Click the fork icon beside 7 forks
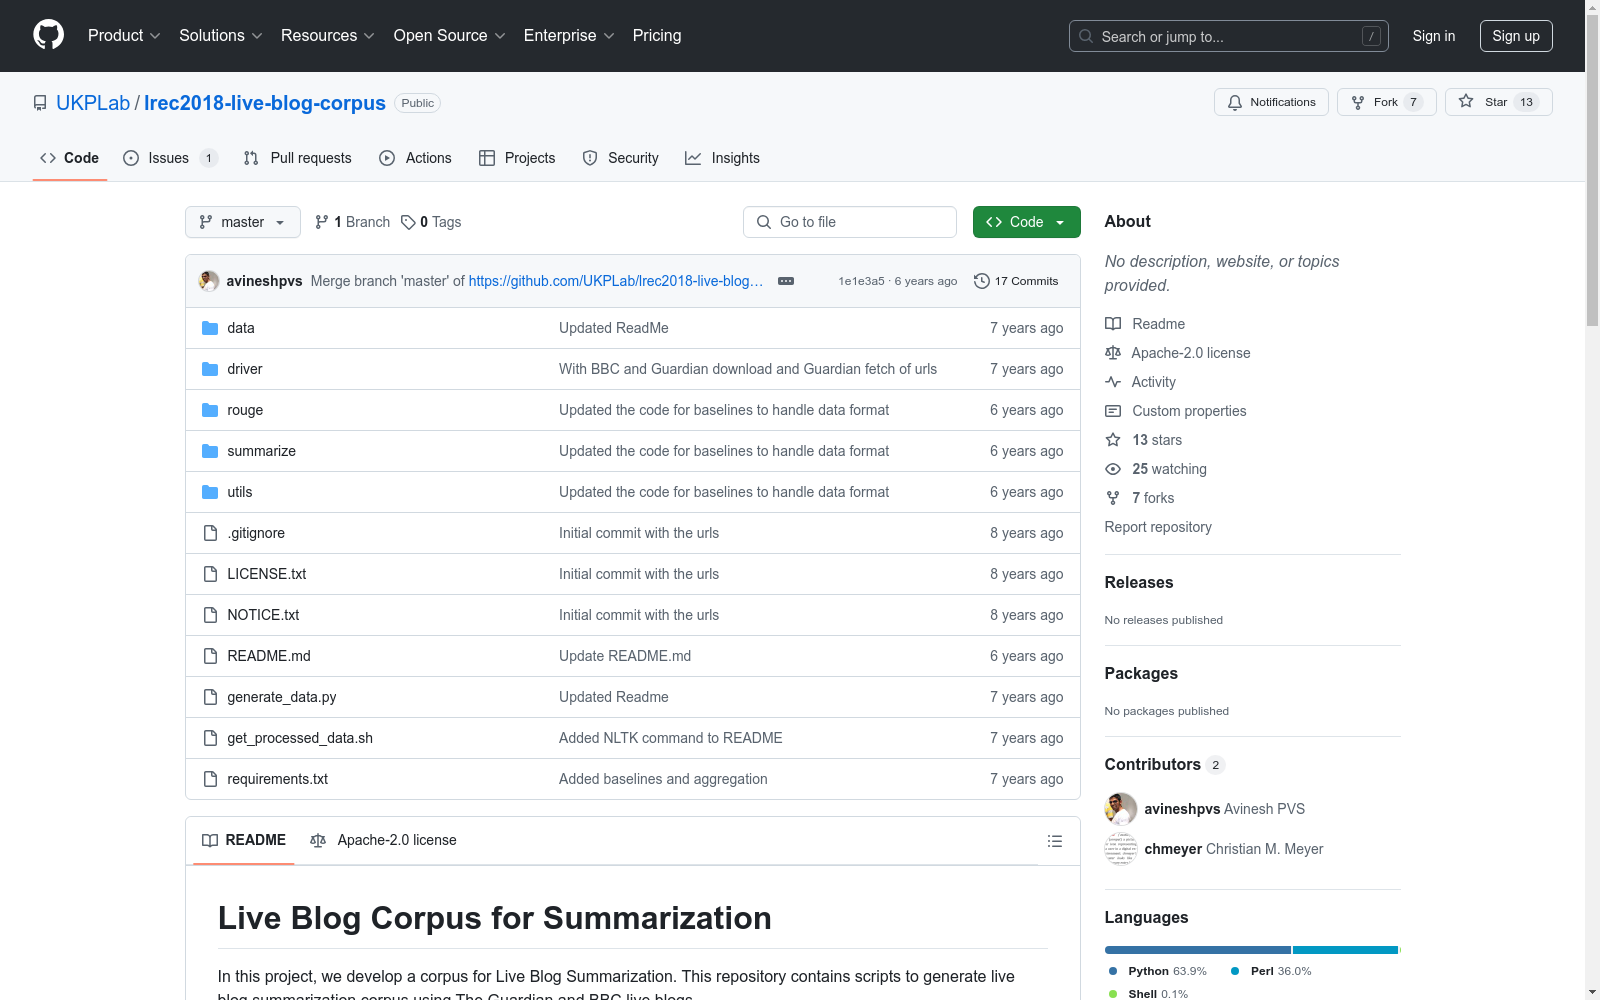Screen dimensions: 1600x1000 pyautogui.click(x=1113, y=498)
